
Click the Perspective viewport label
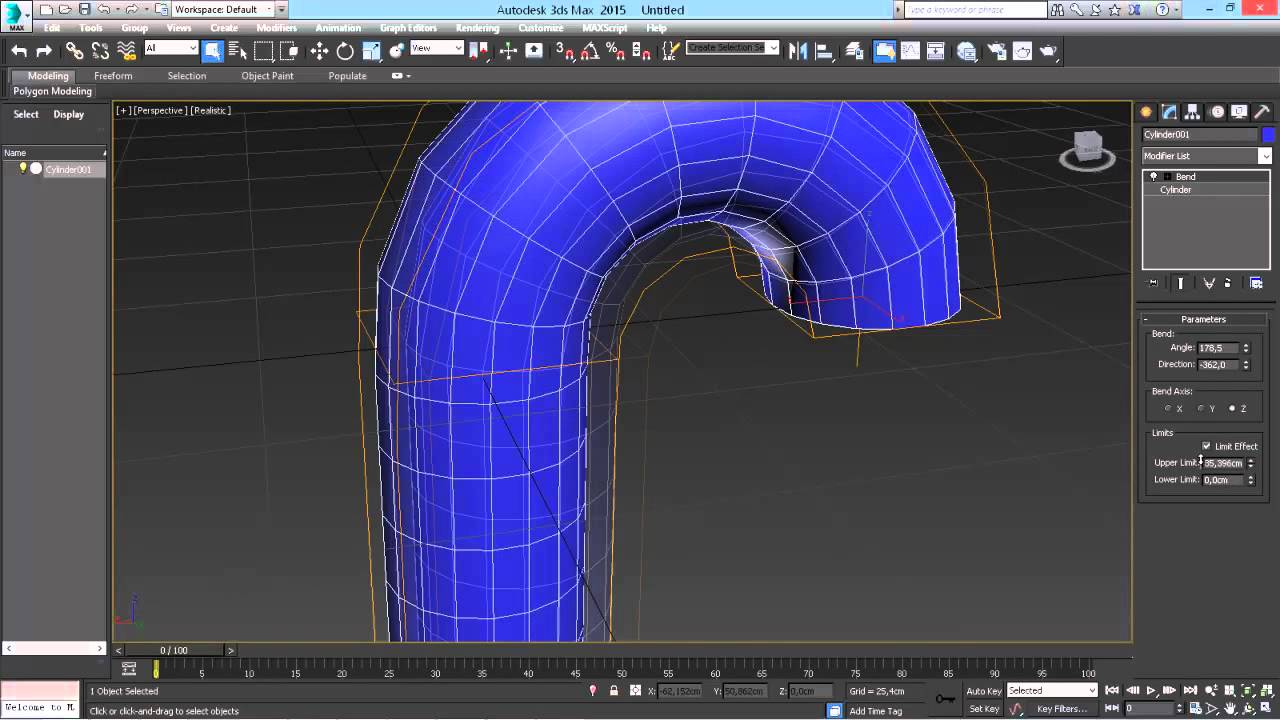[161, 110]
